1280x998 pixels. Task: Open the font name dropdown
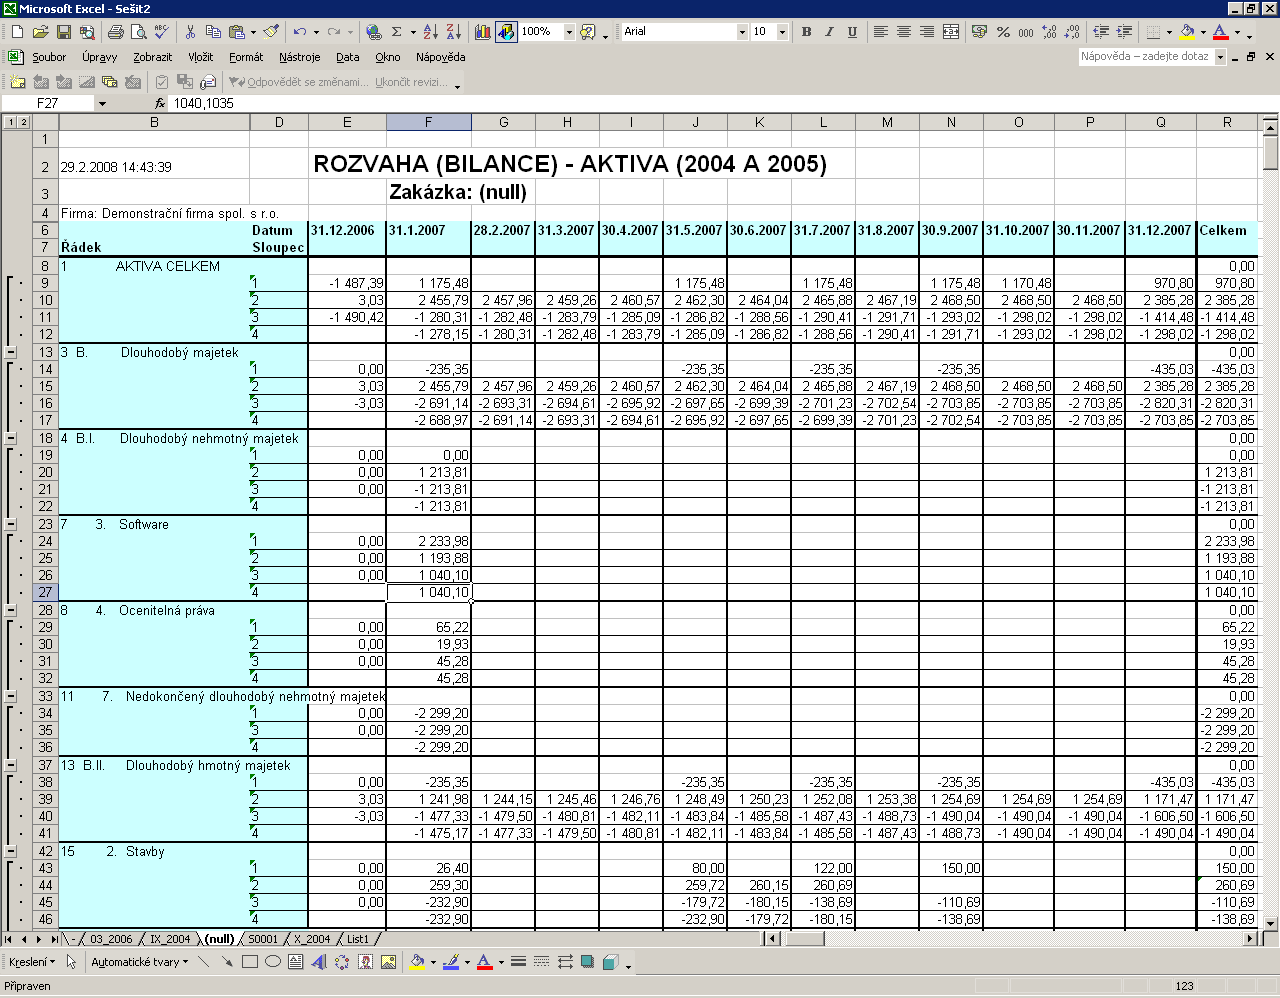742,32
